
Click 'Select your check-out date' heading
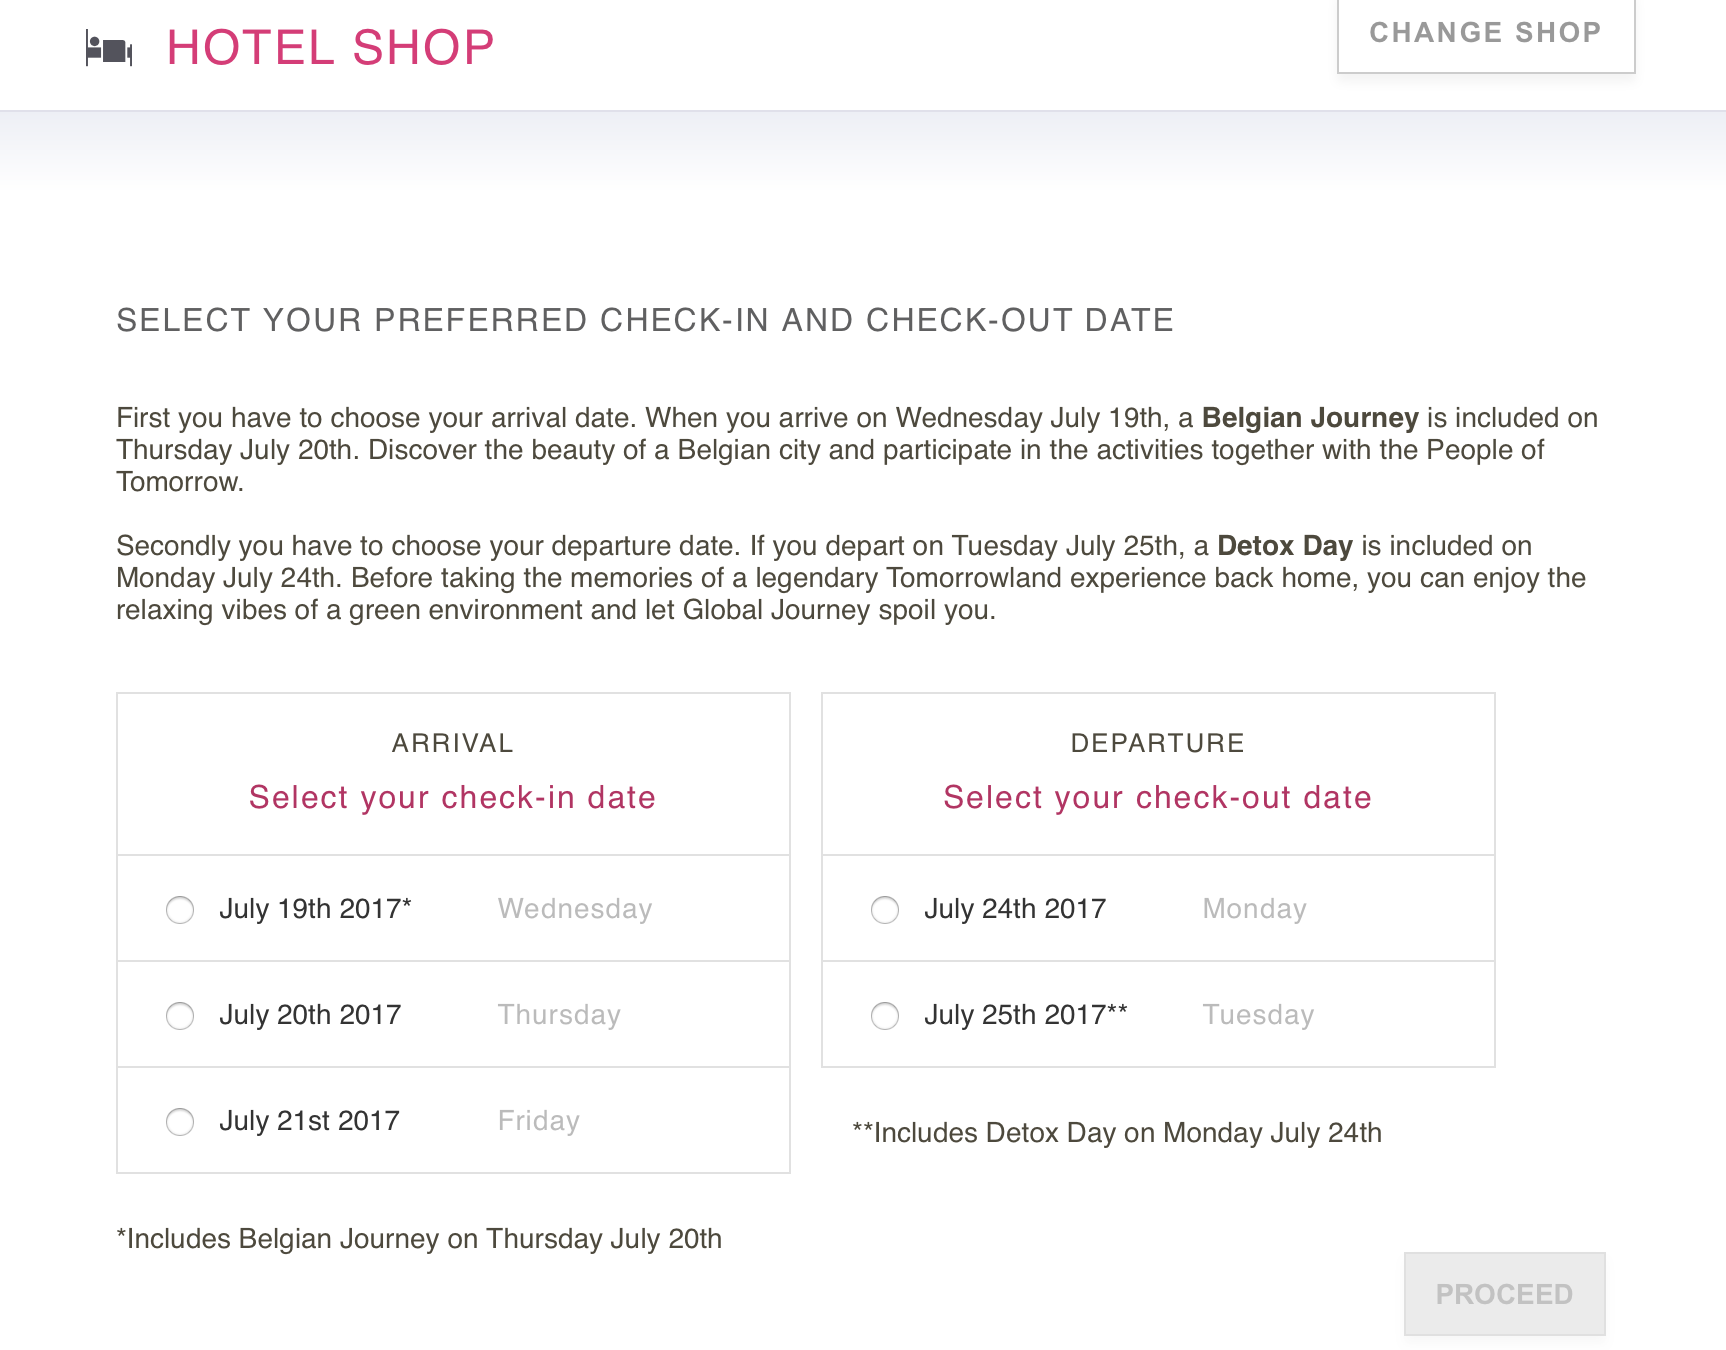[1157, 798]
